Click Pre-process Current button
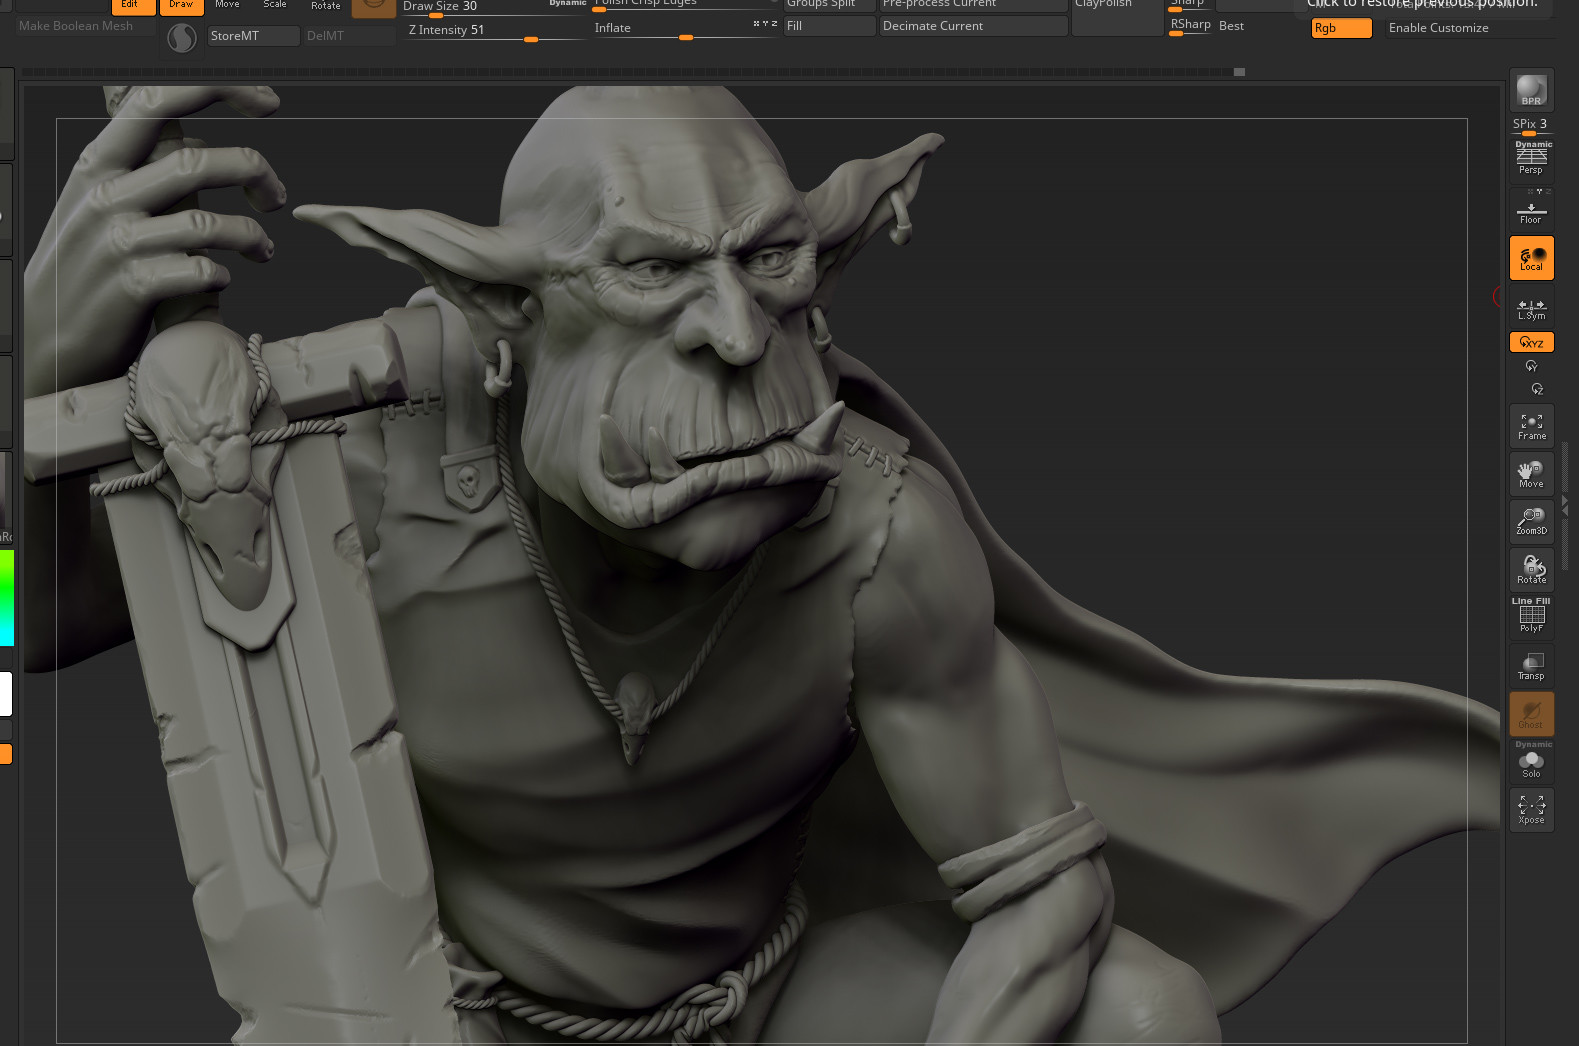 (973, 5)
